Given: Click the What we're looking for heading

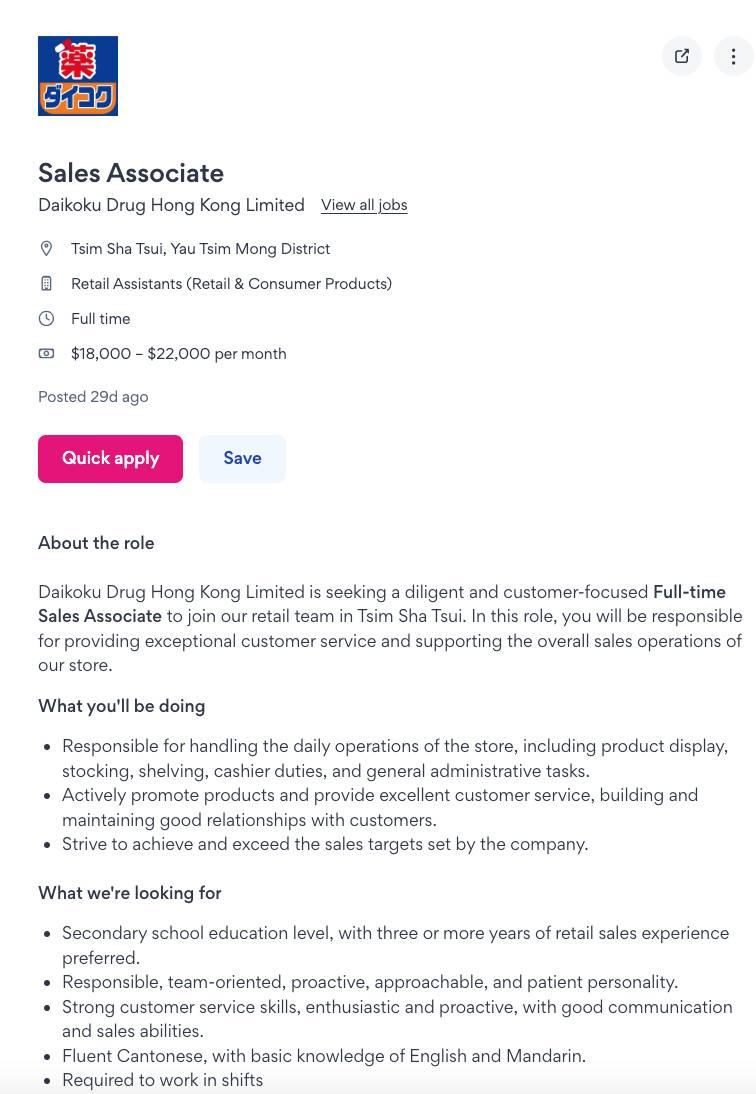Looking at the screenshot, I should [x=129, y=893].
